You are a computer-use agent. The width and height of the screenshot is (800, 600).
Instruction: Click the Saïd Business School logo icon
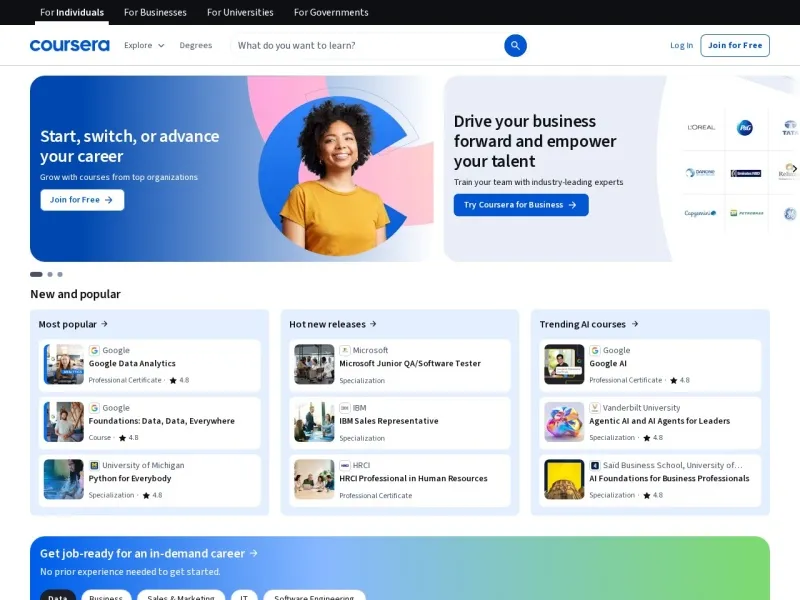point(594,465)
